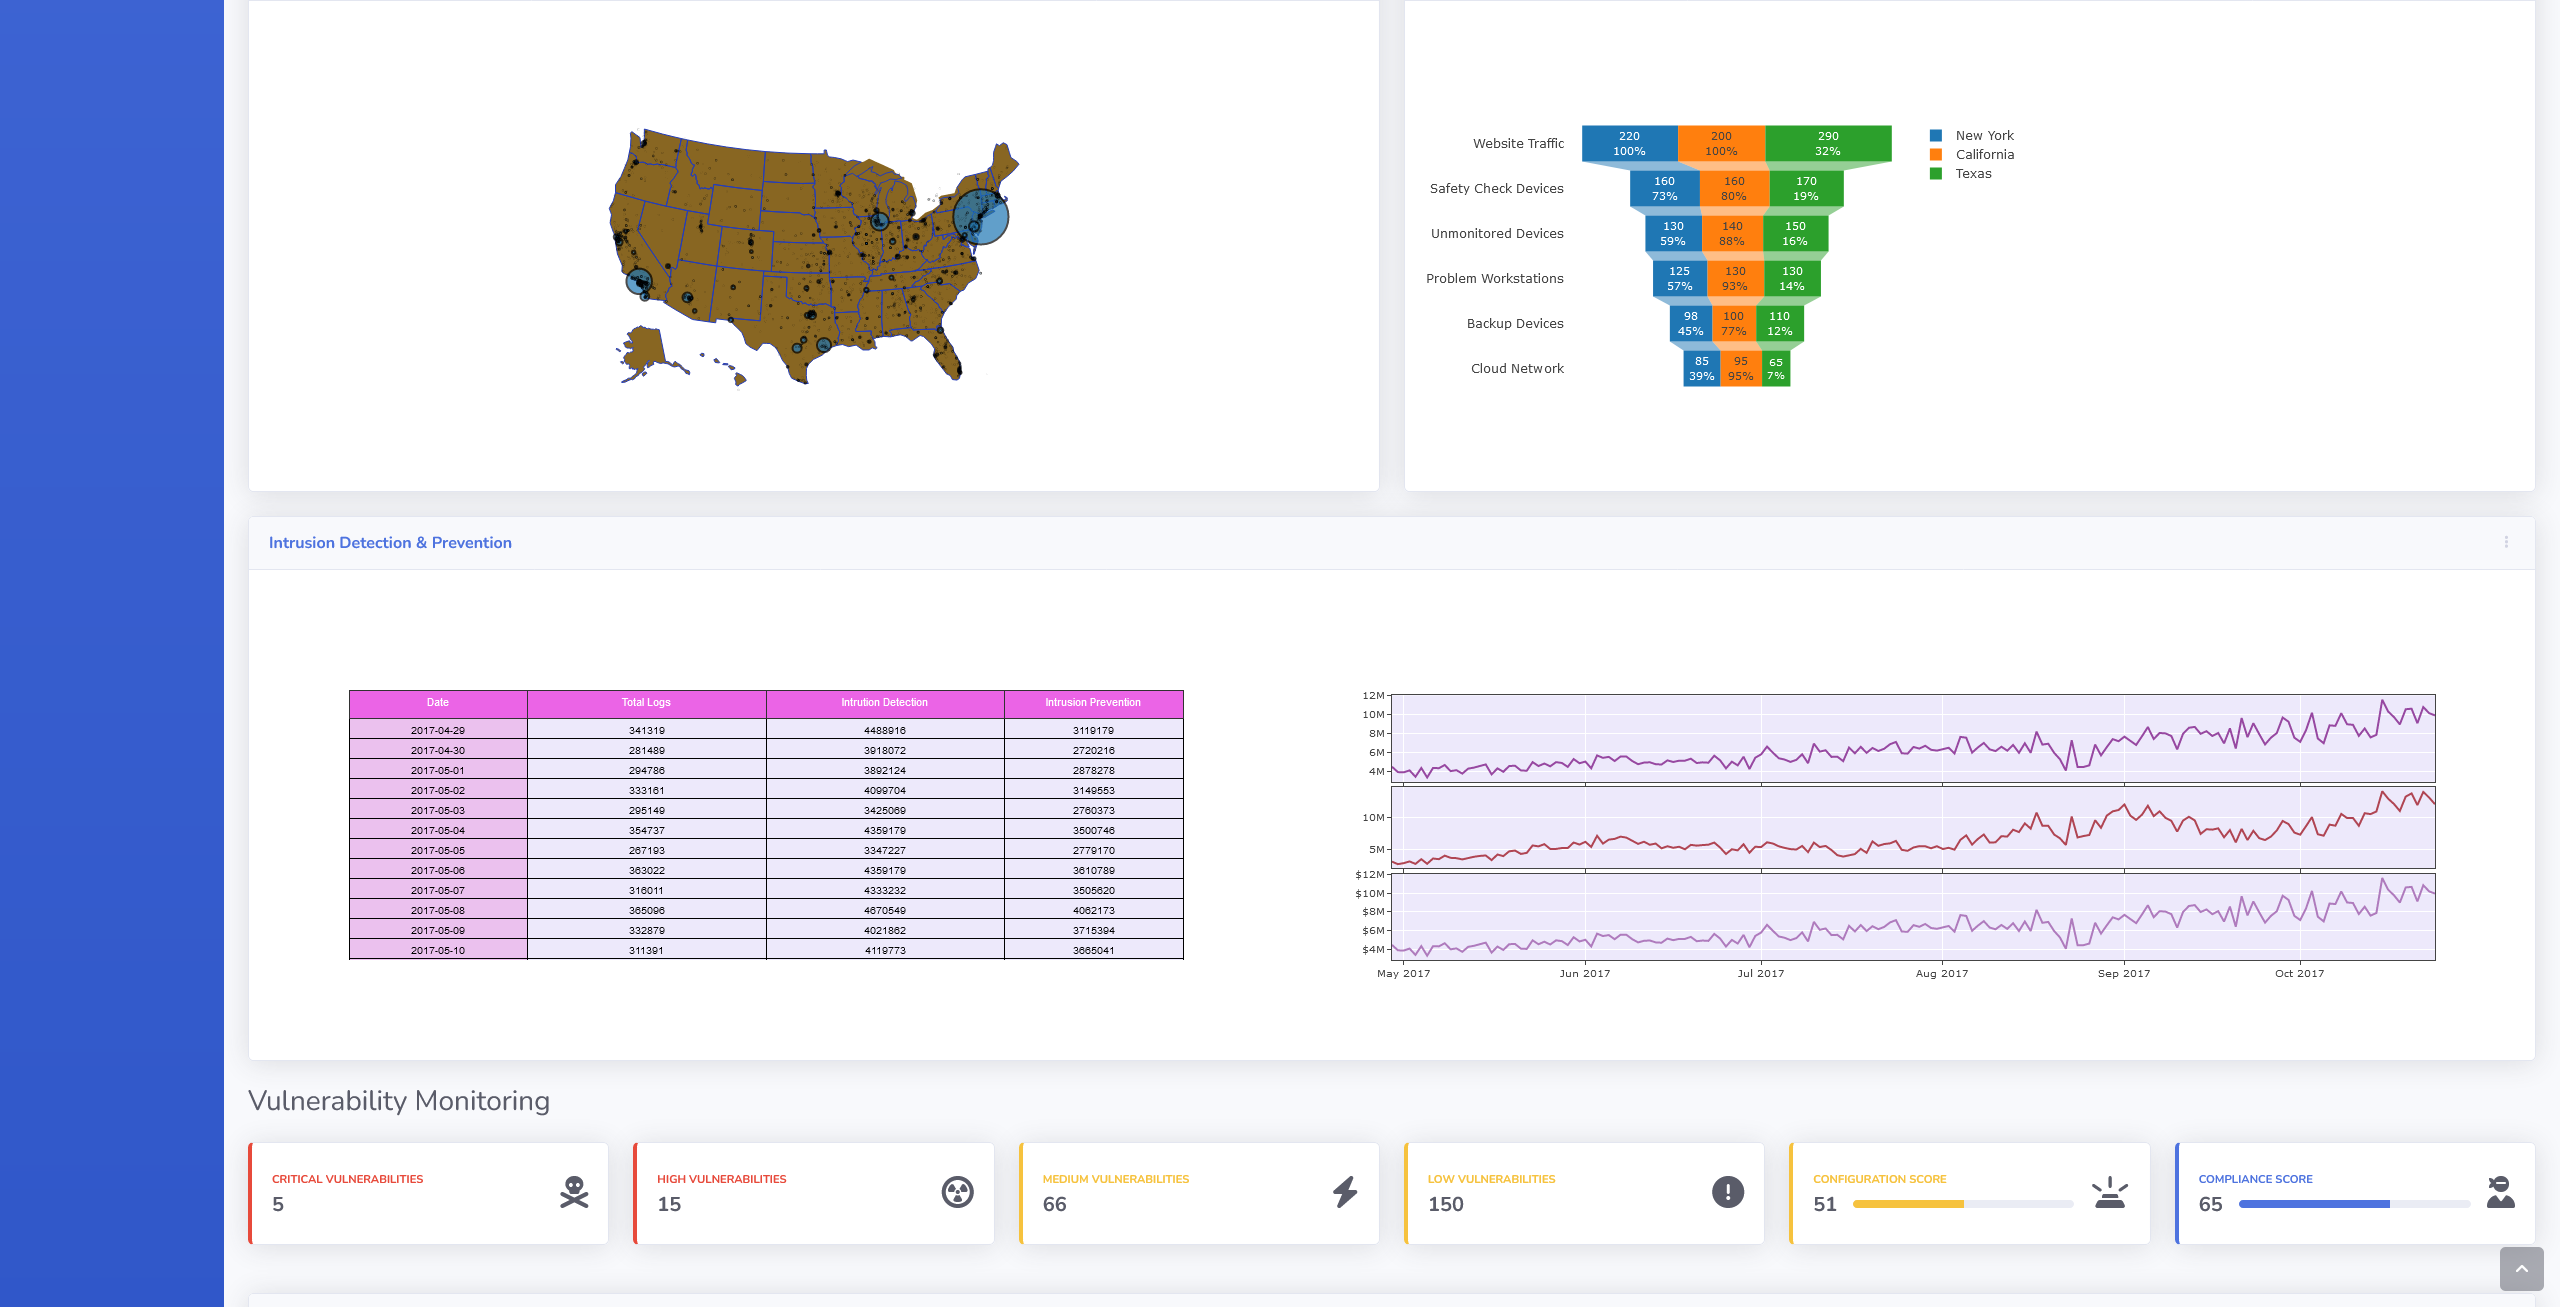Image resolution: width=2560 pixels, height=1307 pixels.
Task: Click the large New York bubble on map
Action: coord(980,216)
